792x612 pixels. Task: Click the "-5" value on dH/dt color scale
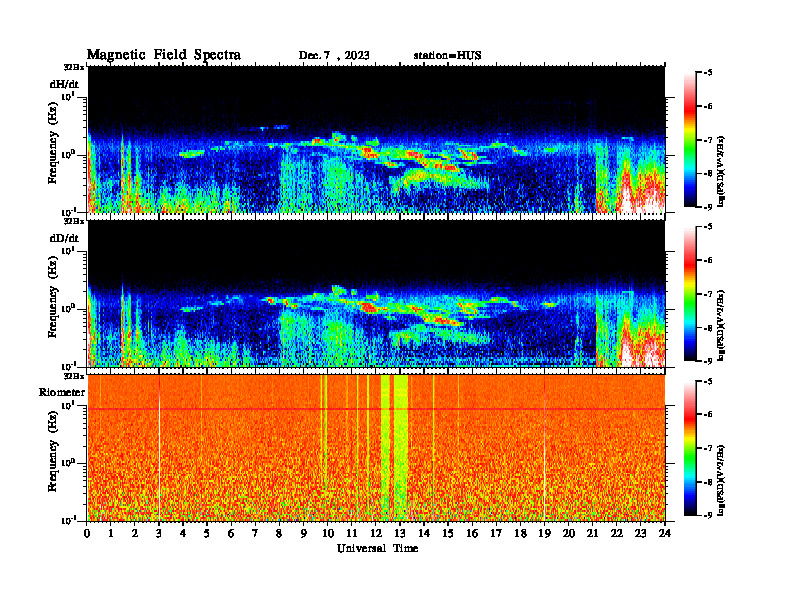click(x=708, y=73)
